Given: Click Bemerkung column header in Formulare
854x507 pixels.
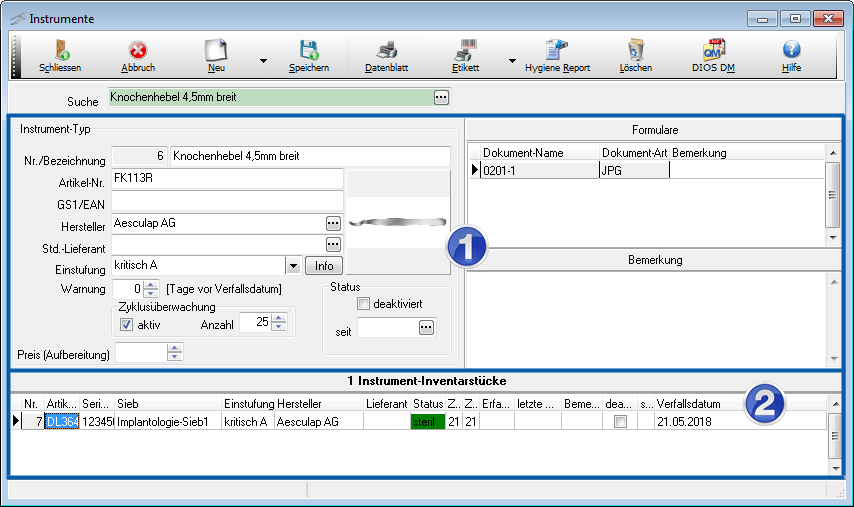Looking at the screenshot, I should point(699,153).
